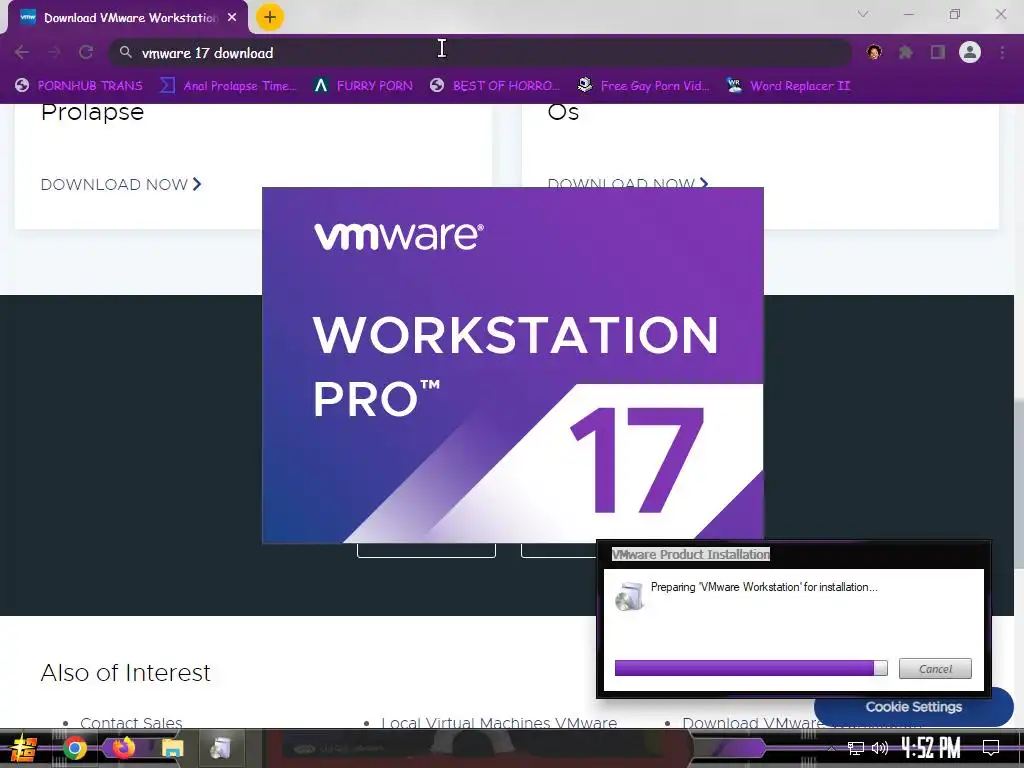This screenshot has height=768, width=1024.
Task: Open the Word Replacer II bookmark
Action: pos(789,86)
